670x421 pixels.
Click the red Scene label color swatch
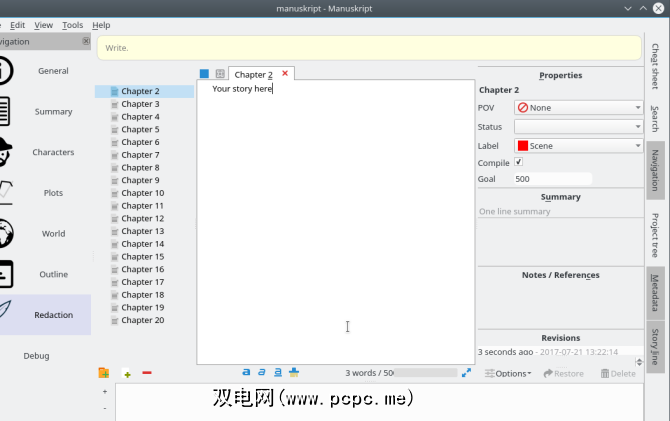point(523,146)
